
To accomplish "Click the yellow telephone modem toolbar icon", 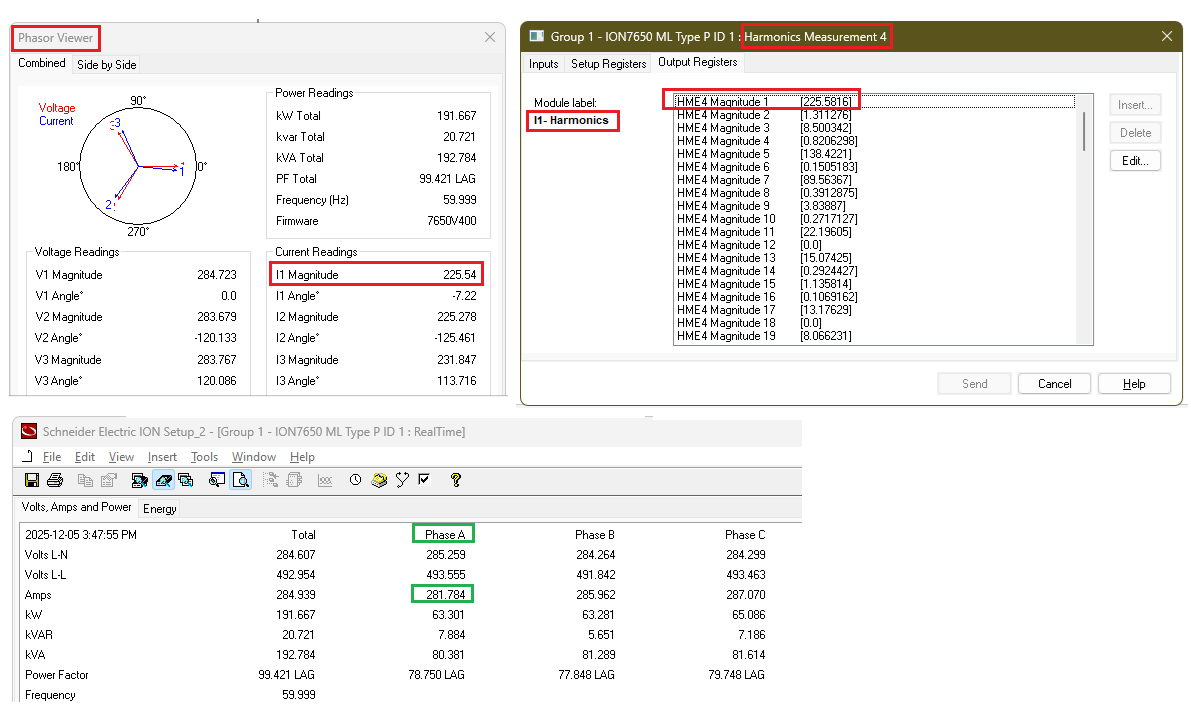I will click(x=379, y=480).
